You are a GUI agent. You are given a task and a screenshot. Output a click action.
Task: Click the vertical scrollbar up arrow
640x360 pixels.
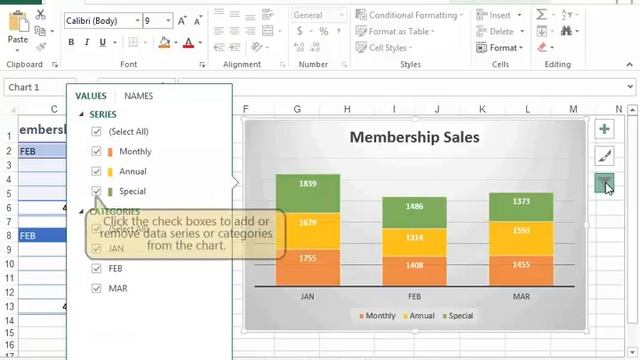pyautogui.click(x=632, y=110)
